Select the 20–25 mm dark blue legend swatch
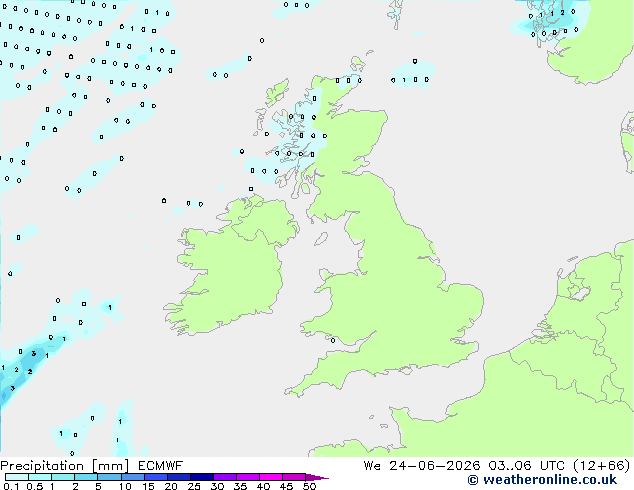 tap(179, 477)
